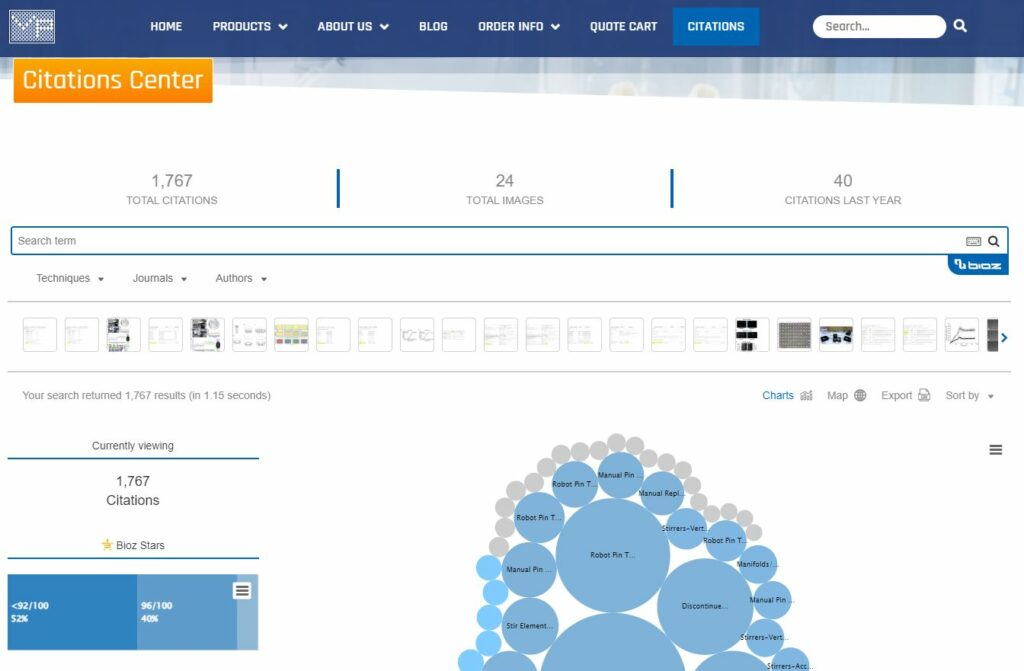Screen dimensions: 1024x671
Task: Click the magnifier icon in the top navigation
Action: click(960, 26)
